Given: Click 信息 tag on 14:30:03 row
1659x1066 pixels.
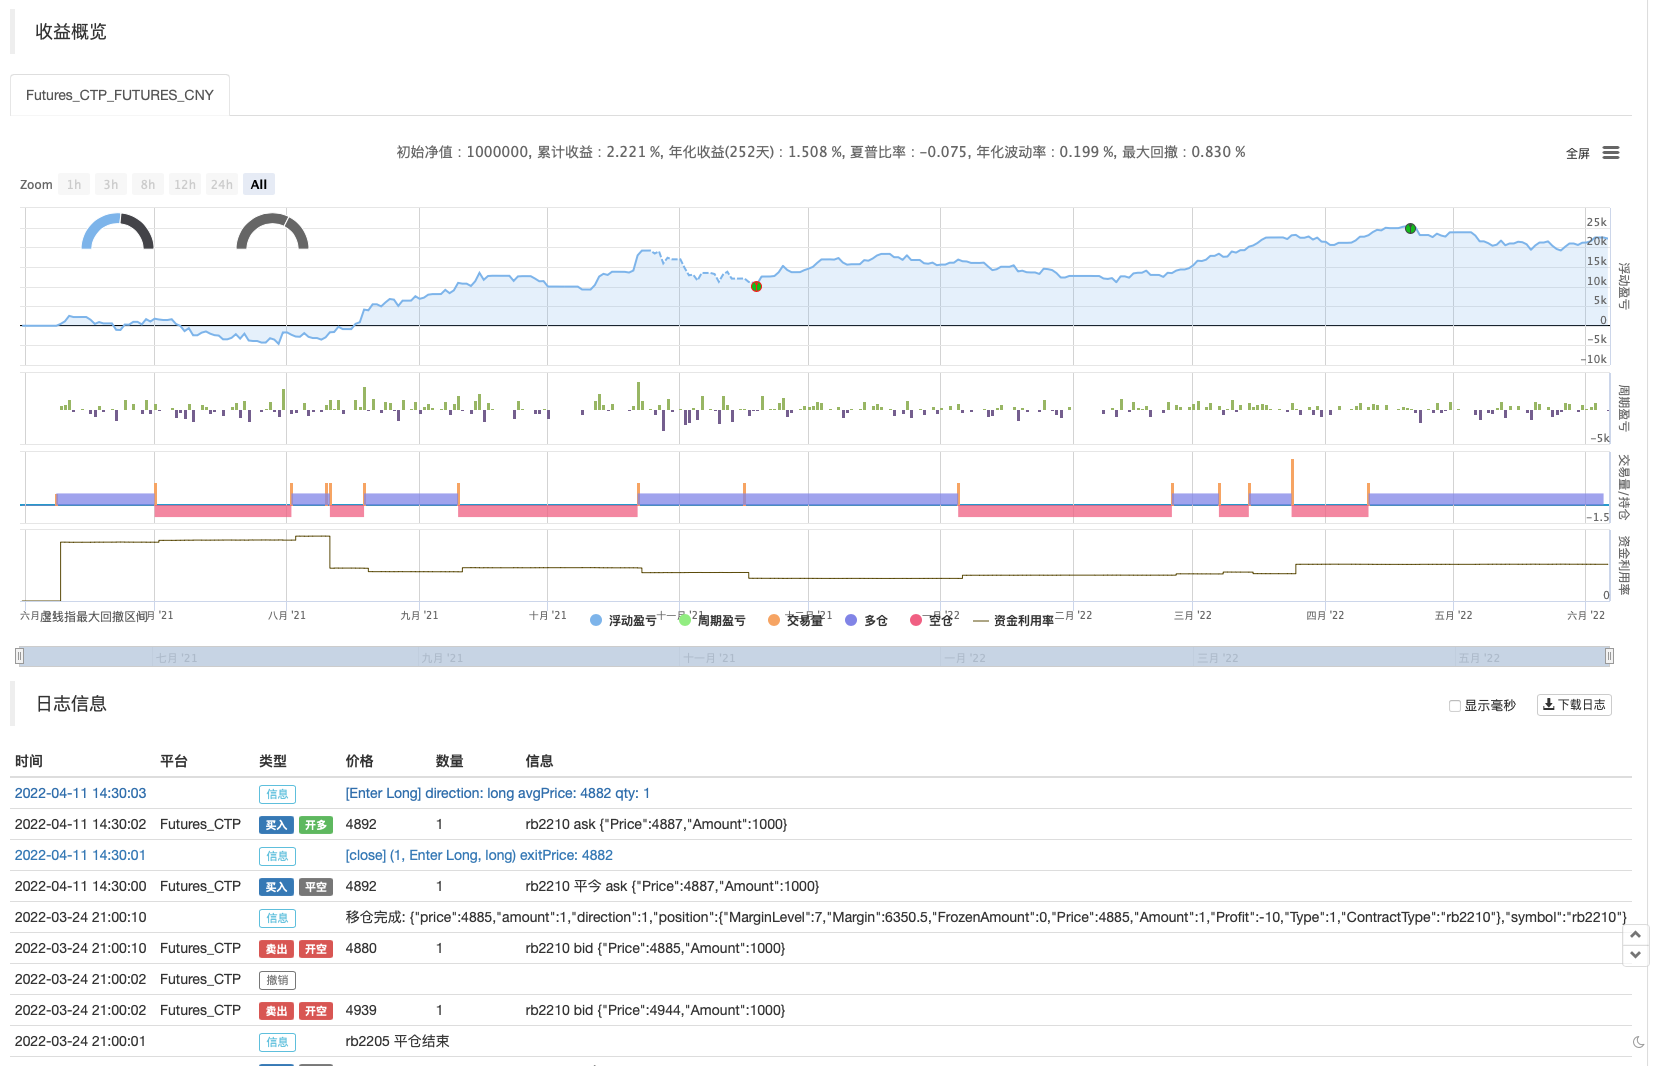Looking at the screenshot, I should click(x=277, y=794).
